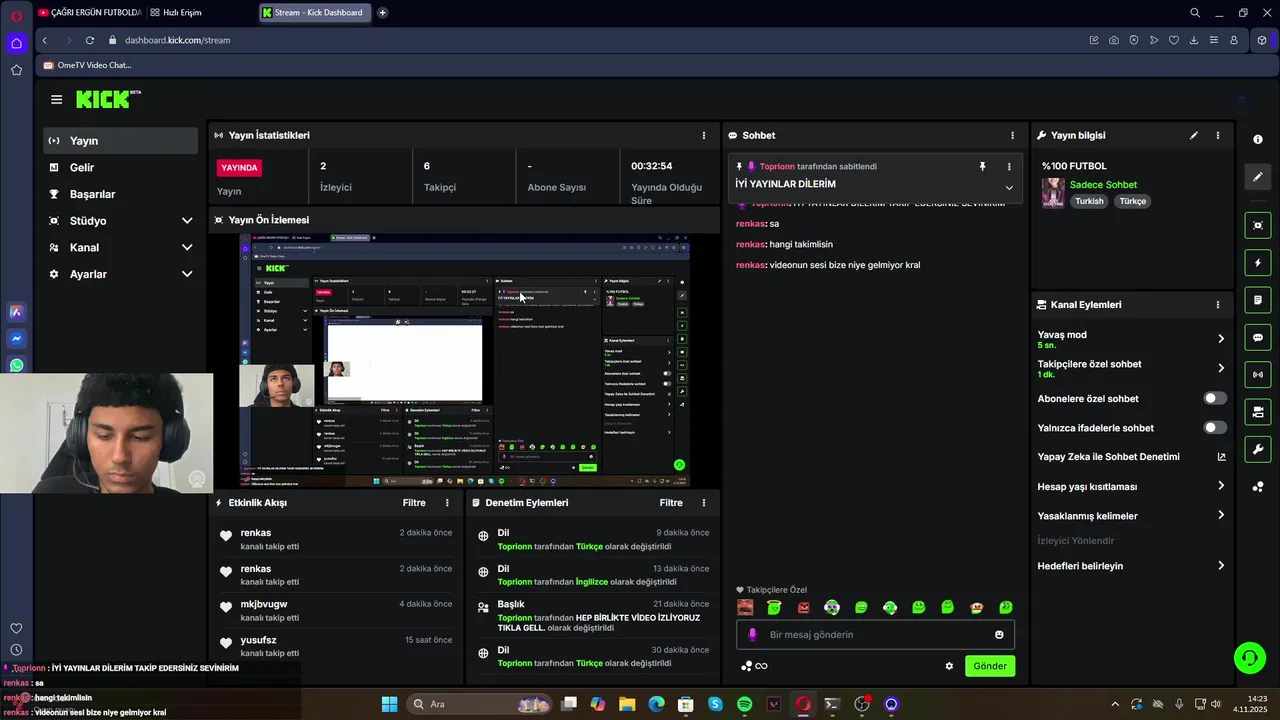
Task: Open pinned message three-dot options
Action: click(x=1008, y=167)
